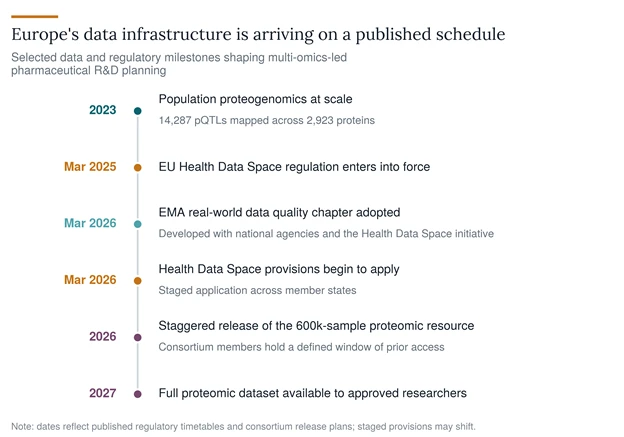Click the purple 2026 timeline dot
The image size is (624, 437).
click(x=138, y=338)
